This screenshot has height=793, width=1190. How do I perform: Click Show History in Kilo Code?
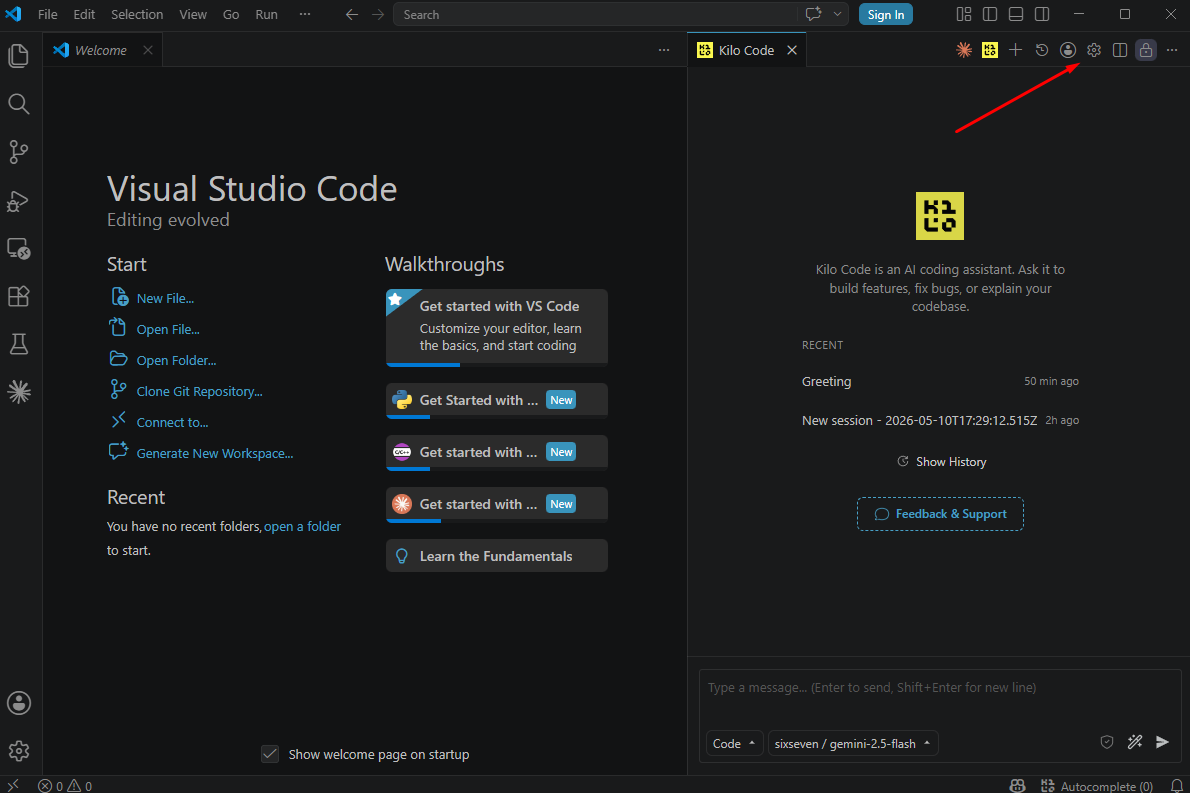coord(941,461)
